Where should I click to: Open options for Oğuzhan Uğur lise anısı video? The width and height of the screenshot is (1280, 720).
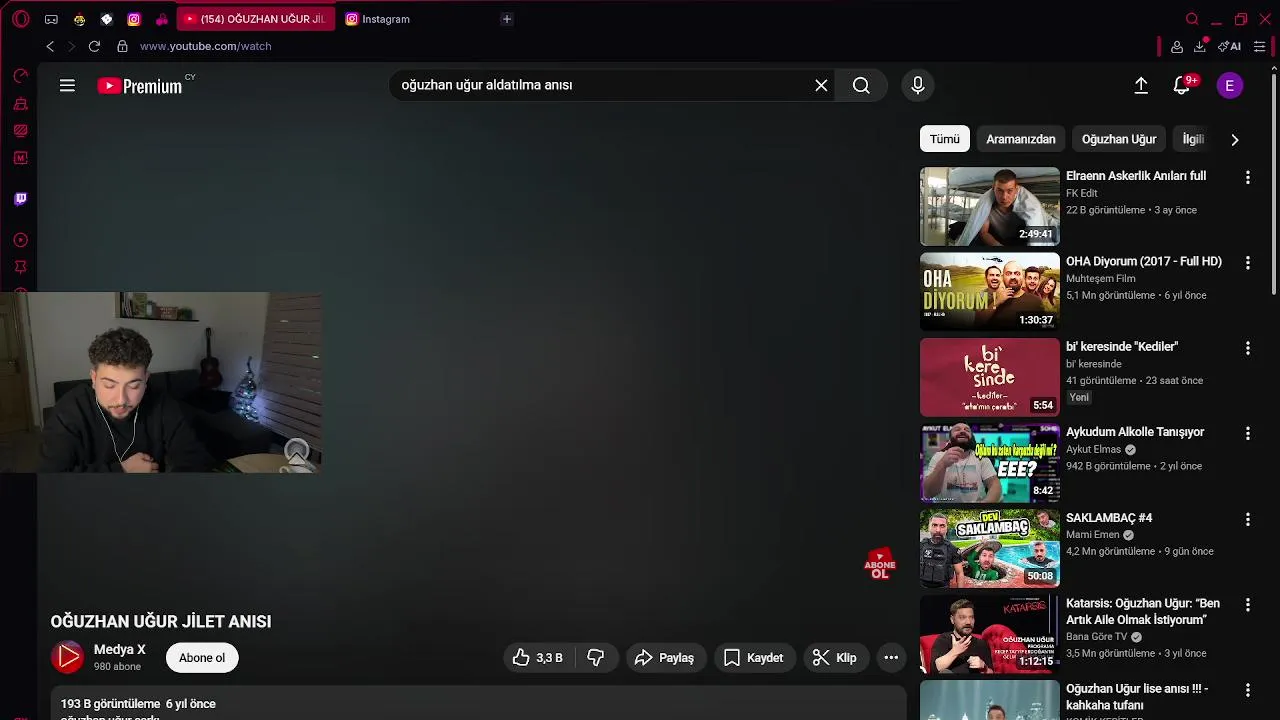click(1247, 690)
